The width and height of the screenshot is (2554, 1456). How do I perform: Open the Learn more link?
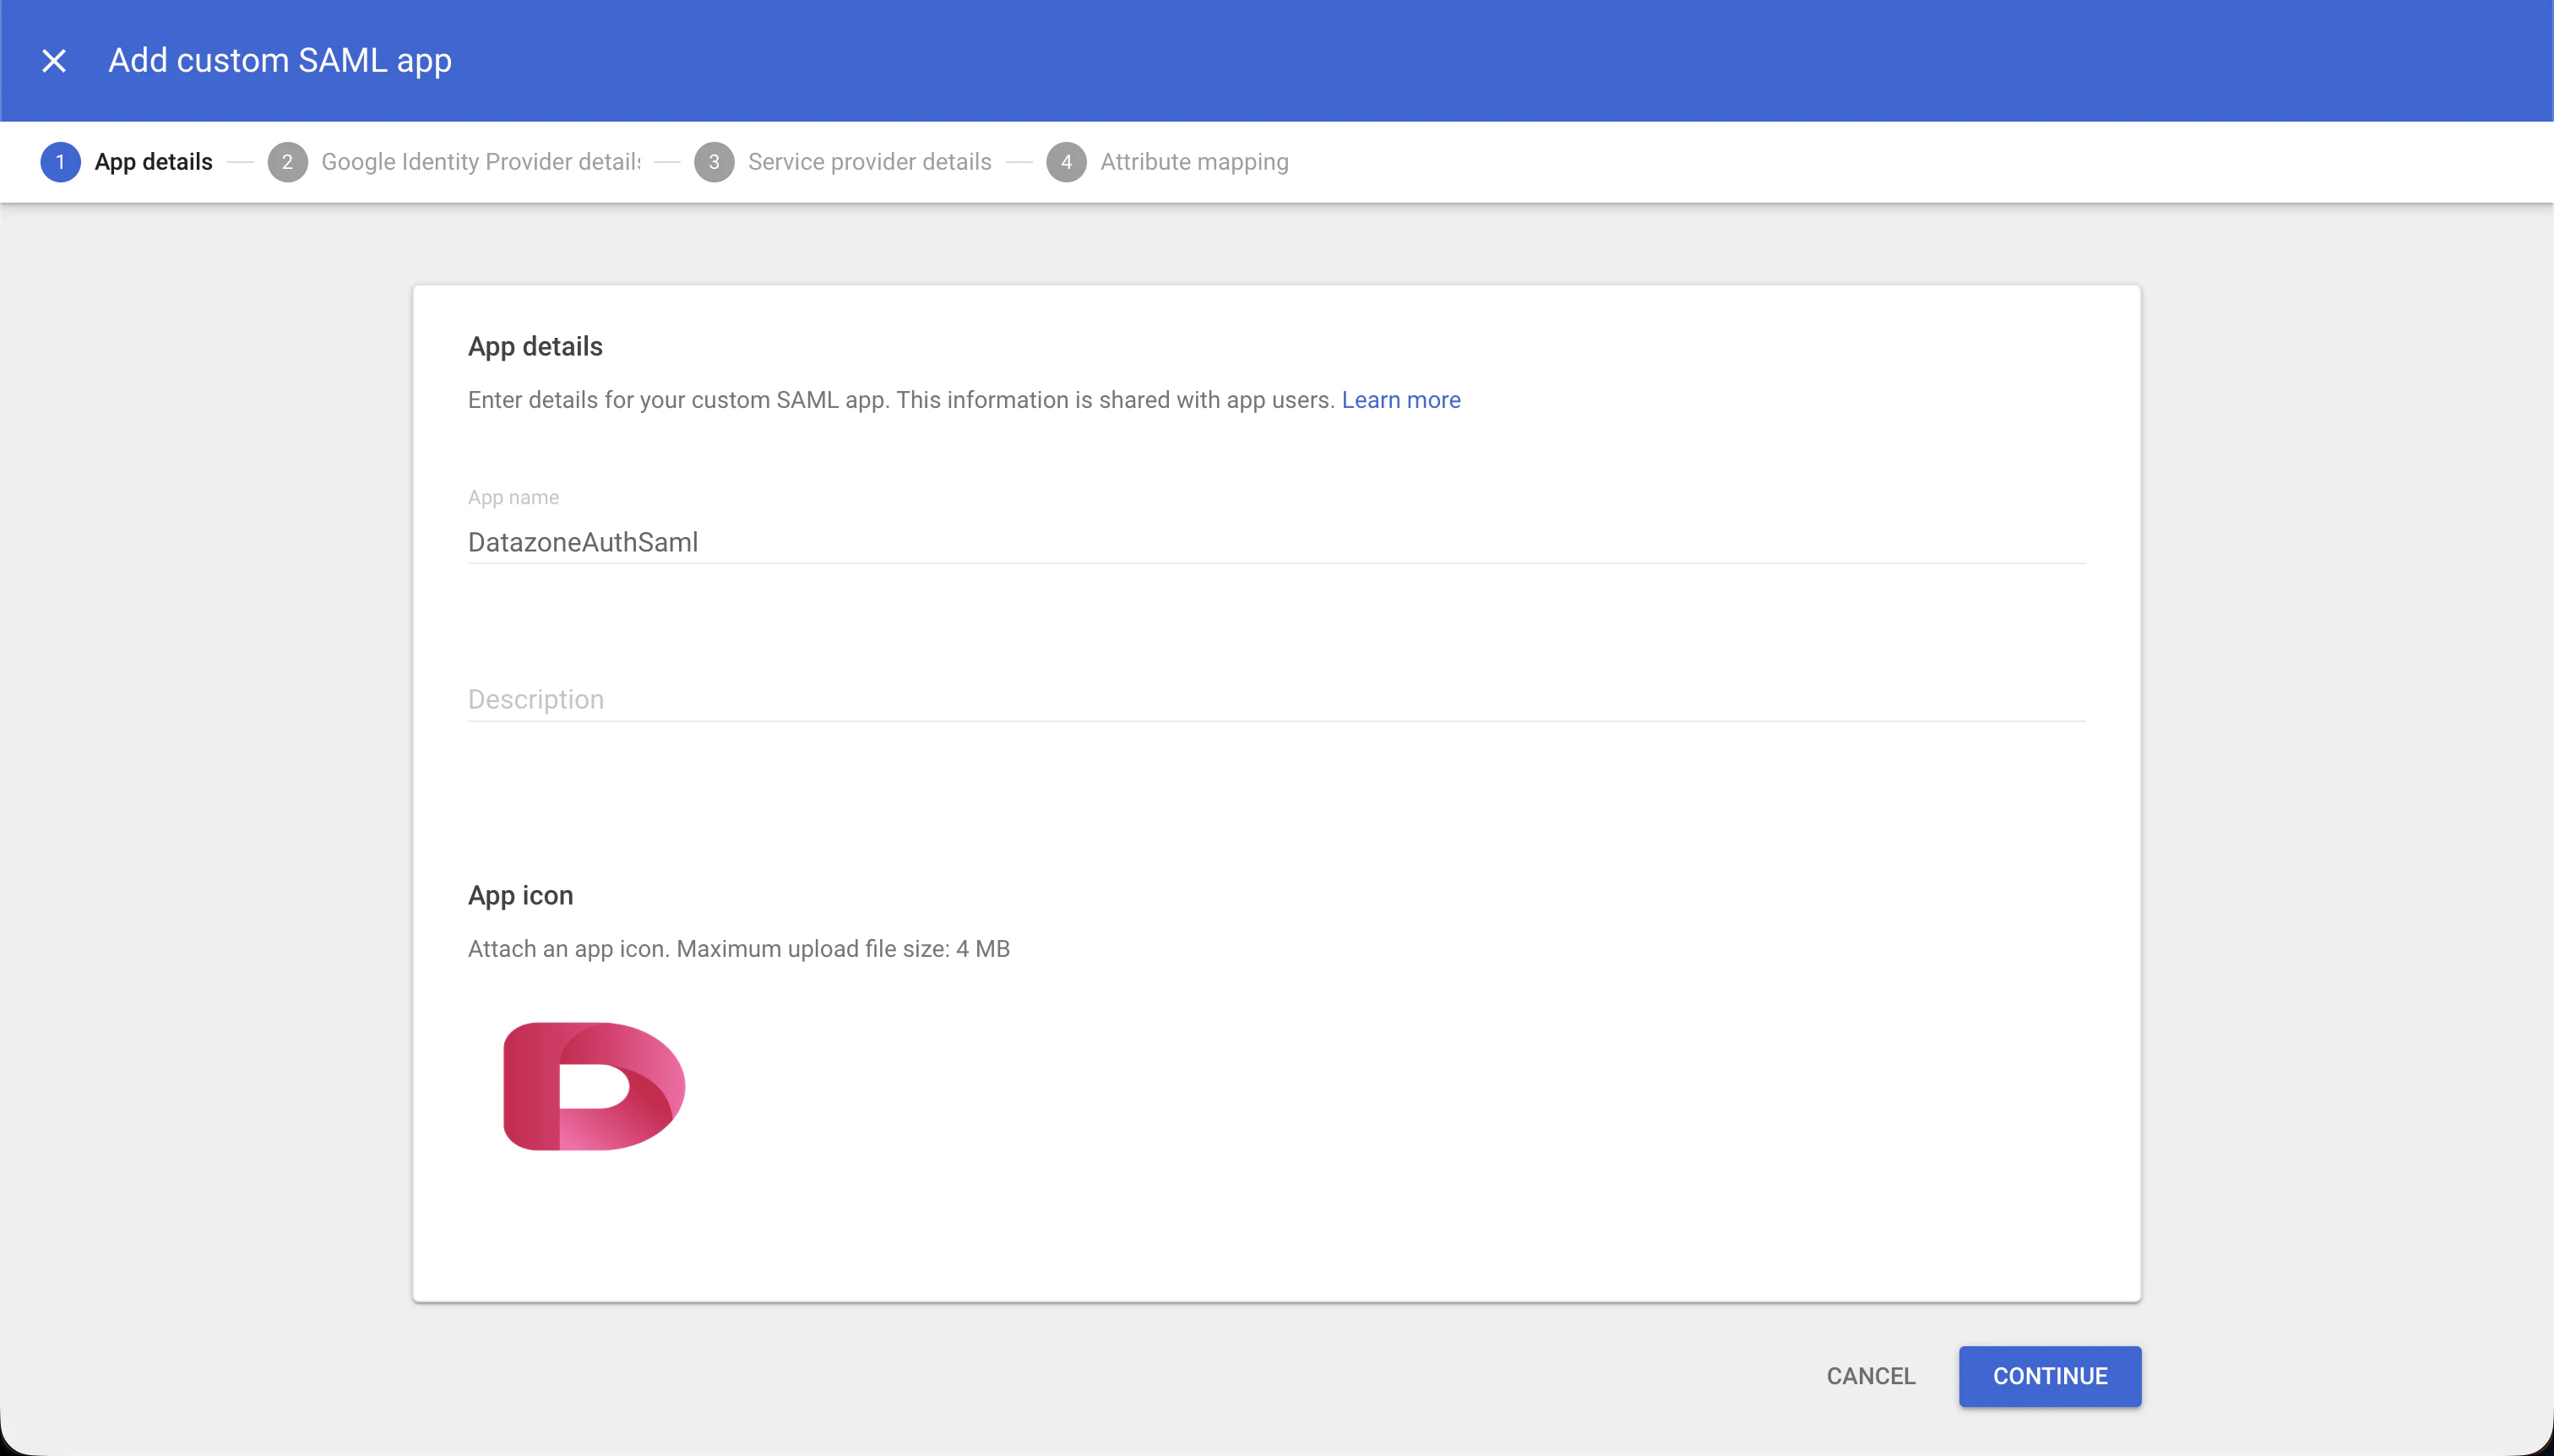pos(1401,399)
